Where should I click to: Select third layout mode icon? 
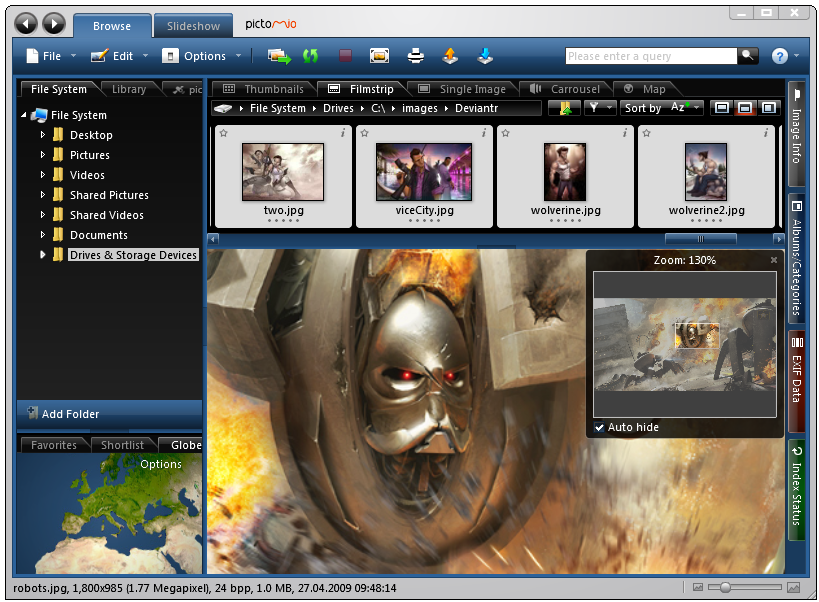tap(769, 108)
